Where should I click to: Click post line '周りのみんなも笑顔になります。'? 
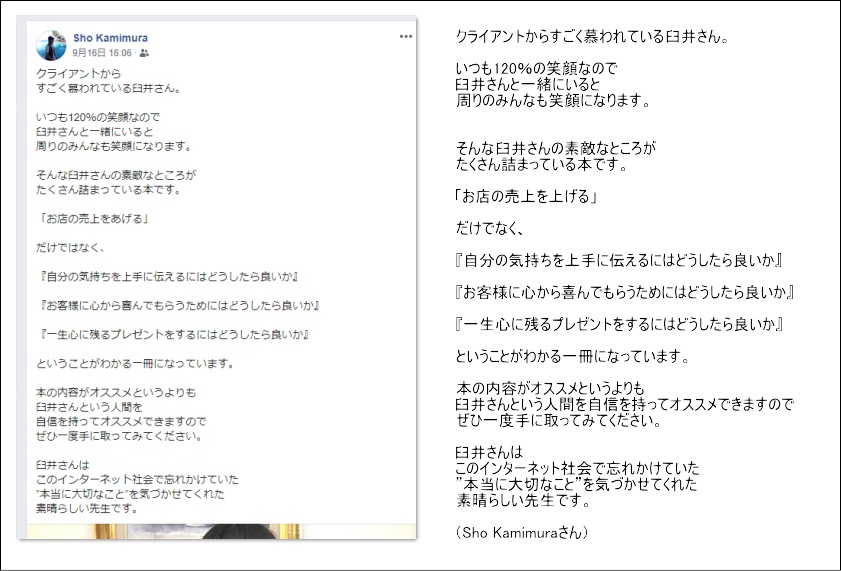114,146
